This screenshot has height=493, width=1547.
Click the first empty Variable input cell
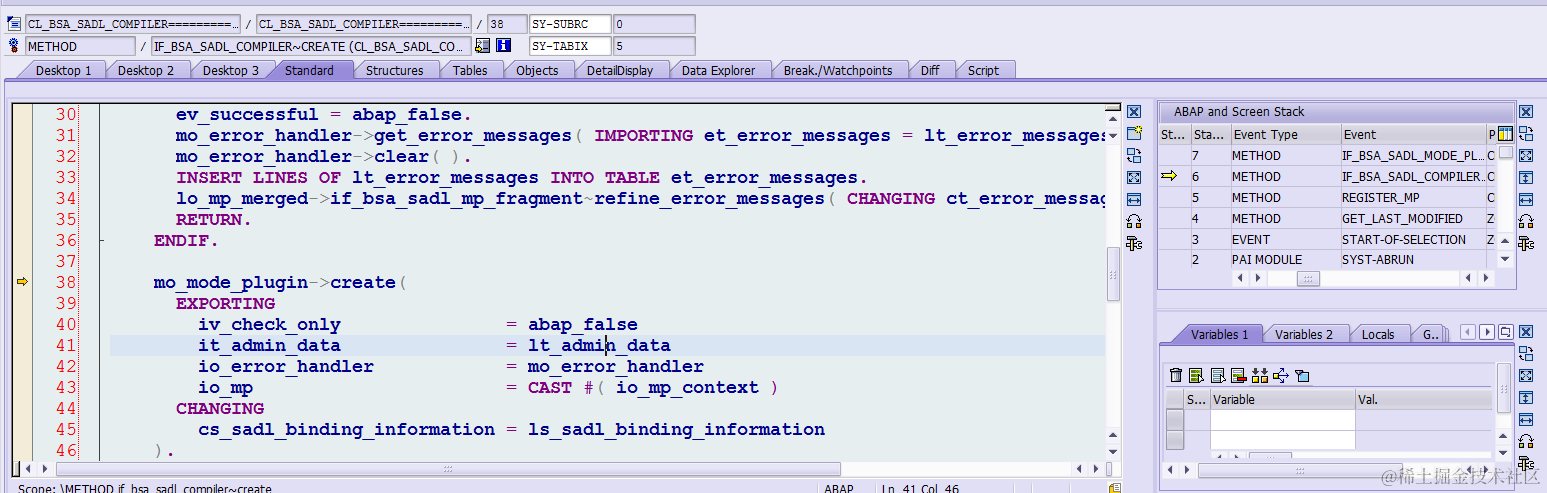[1283, 420]
